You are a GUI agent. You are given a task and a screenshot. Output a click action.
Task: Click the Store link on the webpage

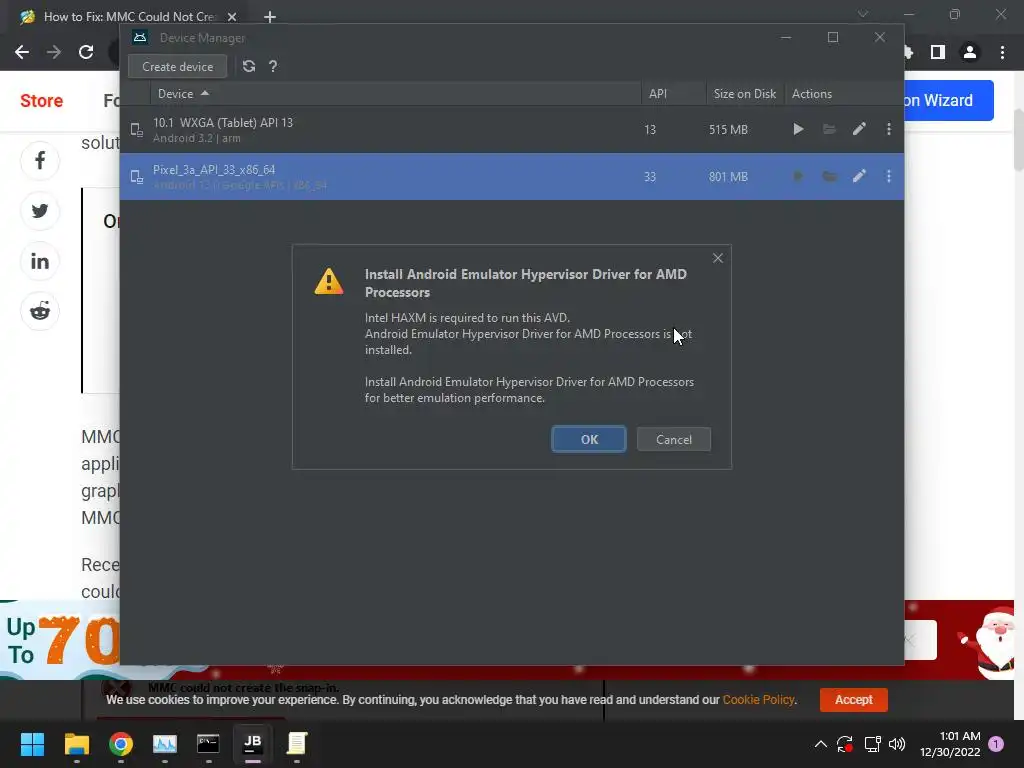(42, 101)
